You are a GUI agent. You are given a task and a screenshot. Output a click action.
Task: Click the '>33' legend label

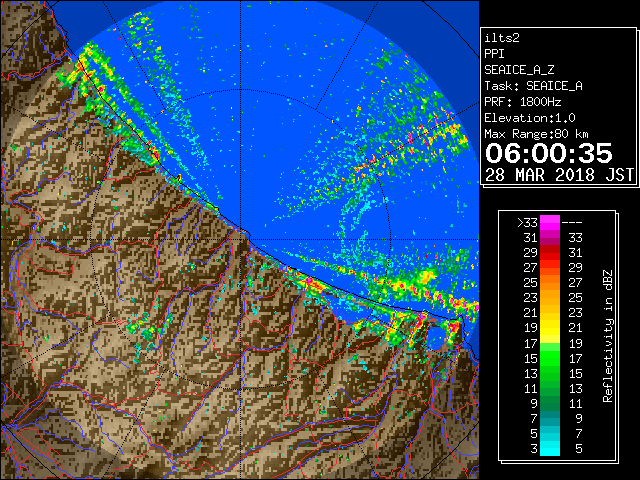point(527,223)
